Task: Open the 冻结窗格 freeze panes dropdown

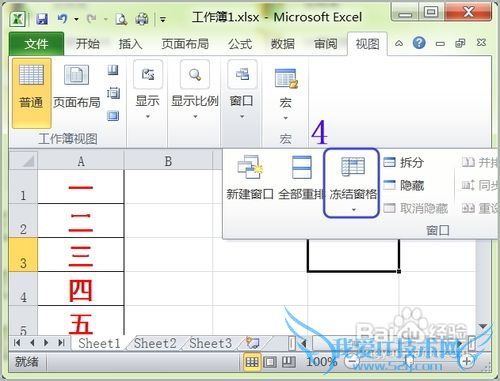Action: click(352, 183)
